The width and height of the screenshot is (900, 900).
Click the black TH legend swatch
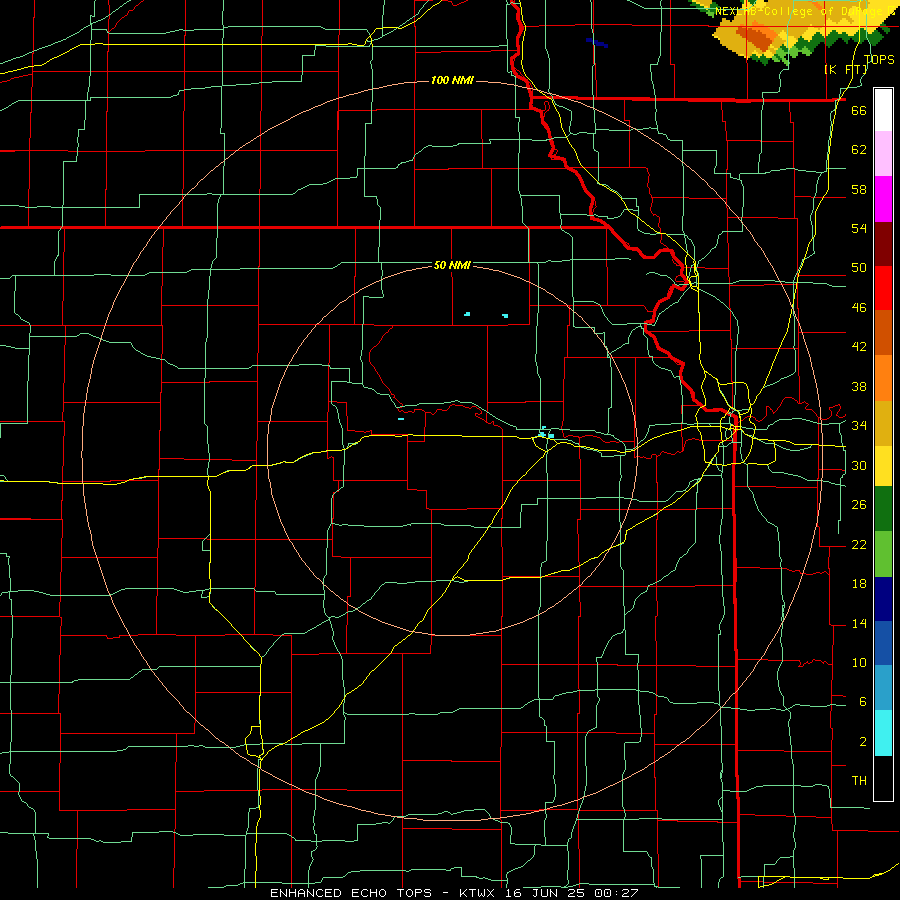[x=883, y=778]
